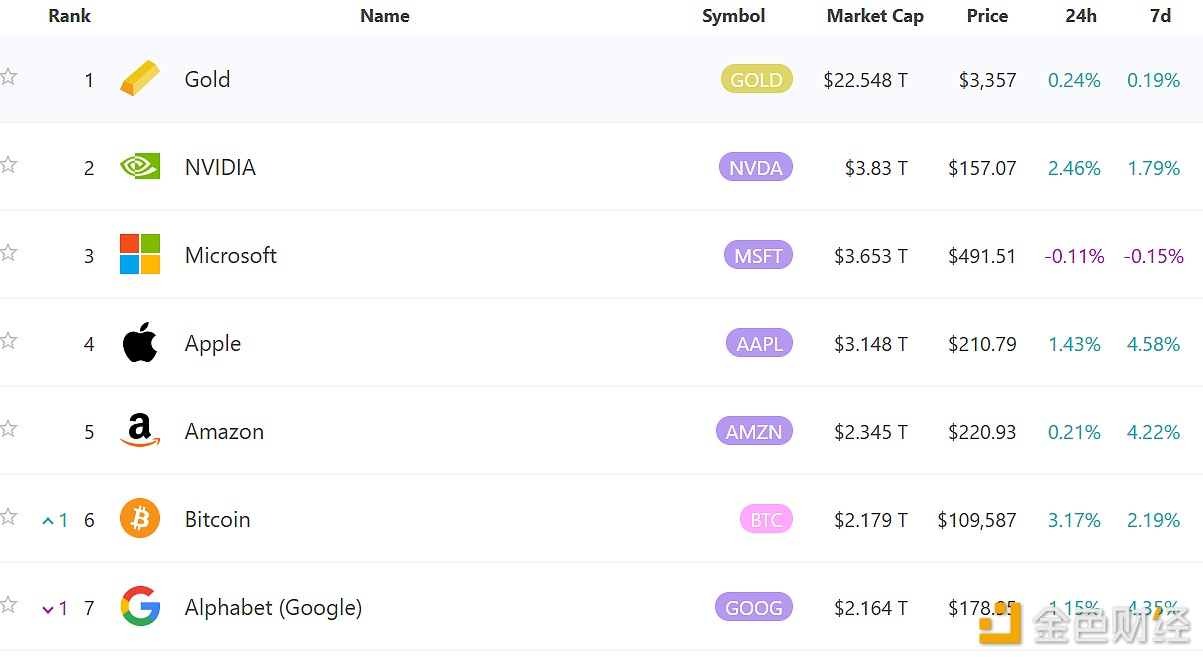Click the Microsoft logo icon

pos(139,255)
